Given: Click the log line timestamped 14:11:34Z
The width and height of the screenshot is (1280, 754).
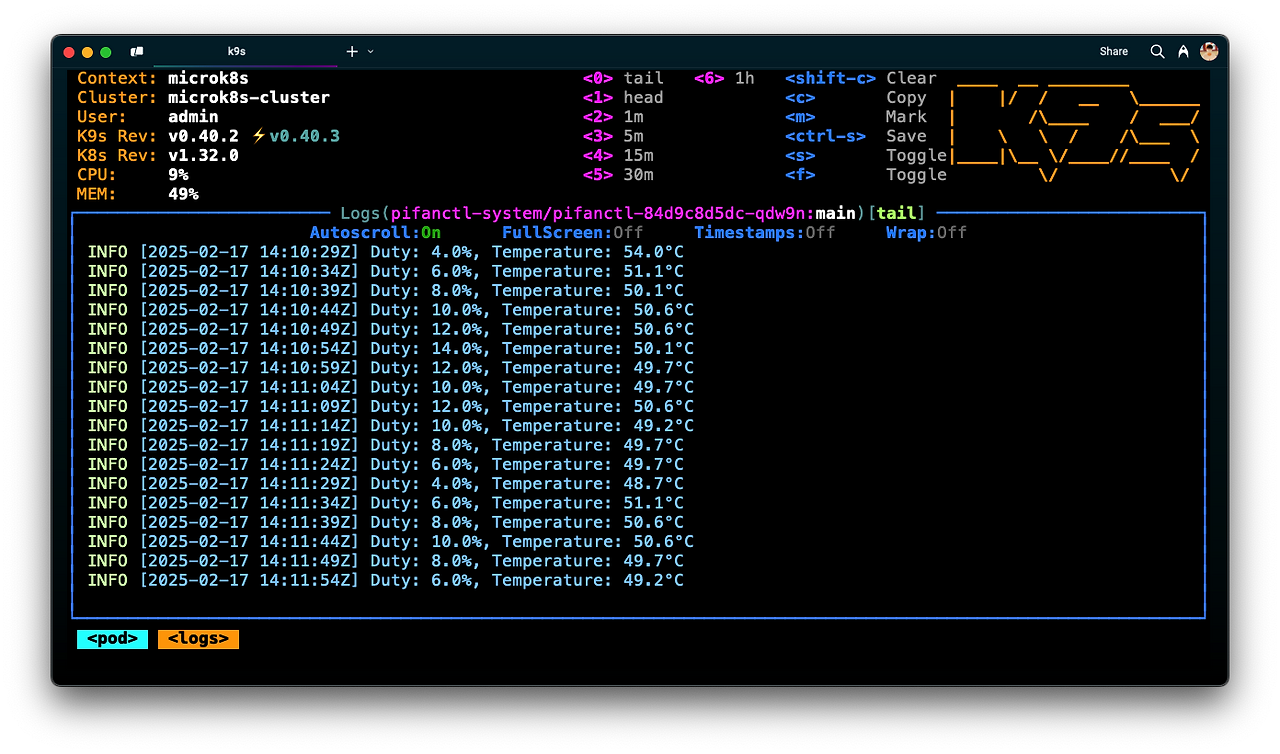Looking at the screenshot, I should click(x=386, y=503).
